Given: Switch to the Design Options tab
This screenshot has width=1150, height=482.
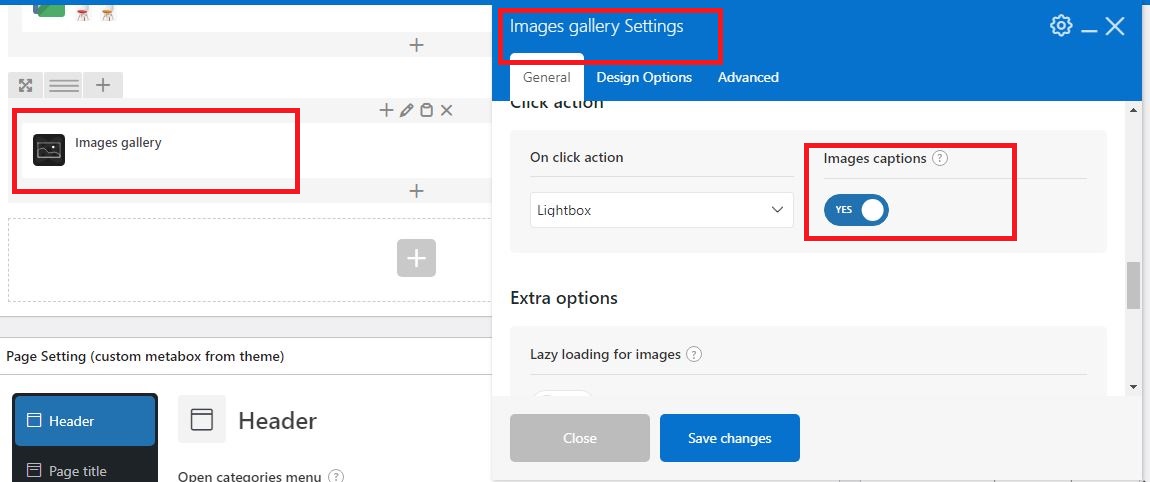Looking at the screenshot, I should point(644,77).
